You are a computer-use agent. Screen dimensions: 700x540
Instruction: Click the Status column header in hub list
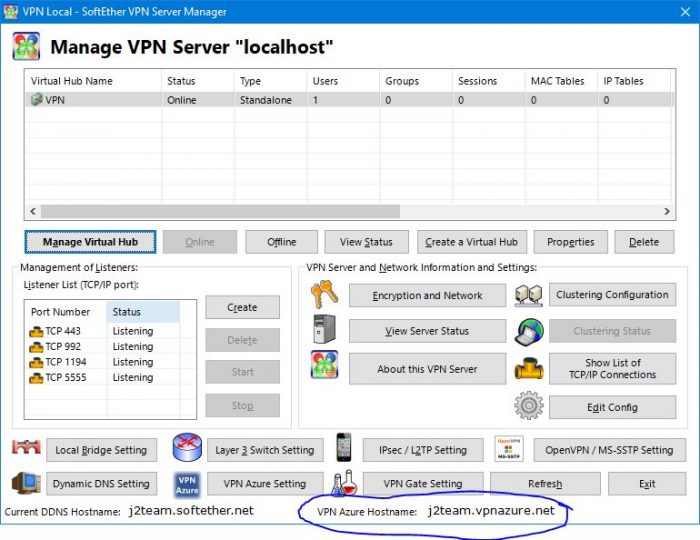198,81
